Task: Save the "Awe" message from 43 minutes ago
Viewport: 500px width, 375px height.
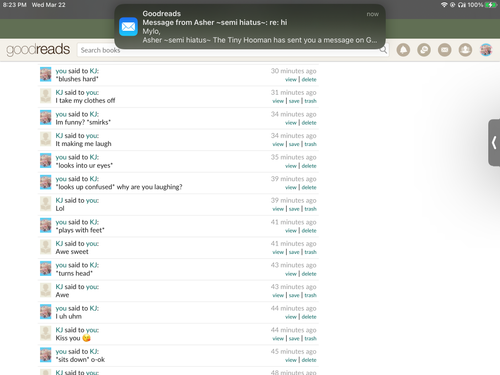Action: (x=294, y=295)
